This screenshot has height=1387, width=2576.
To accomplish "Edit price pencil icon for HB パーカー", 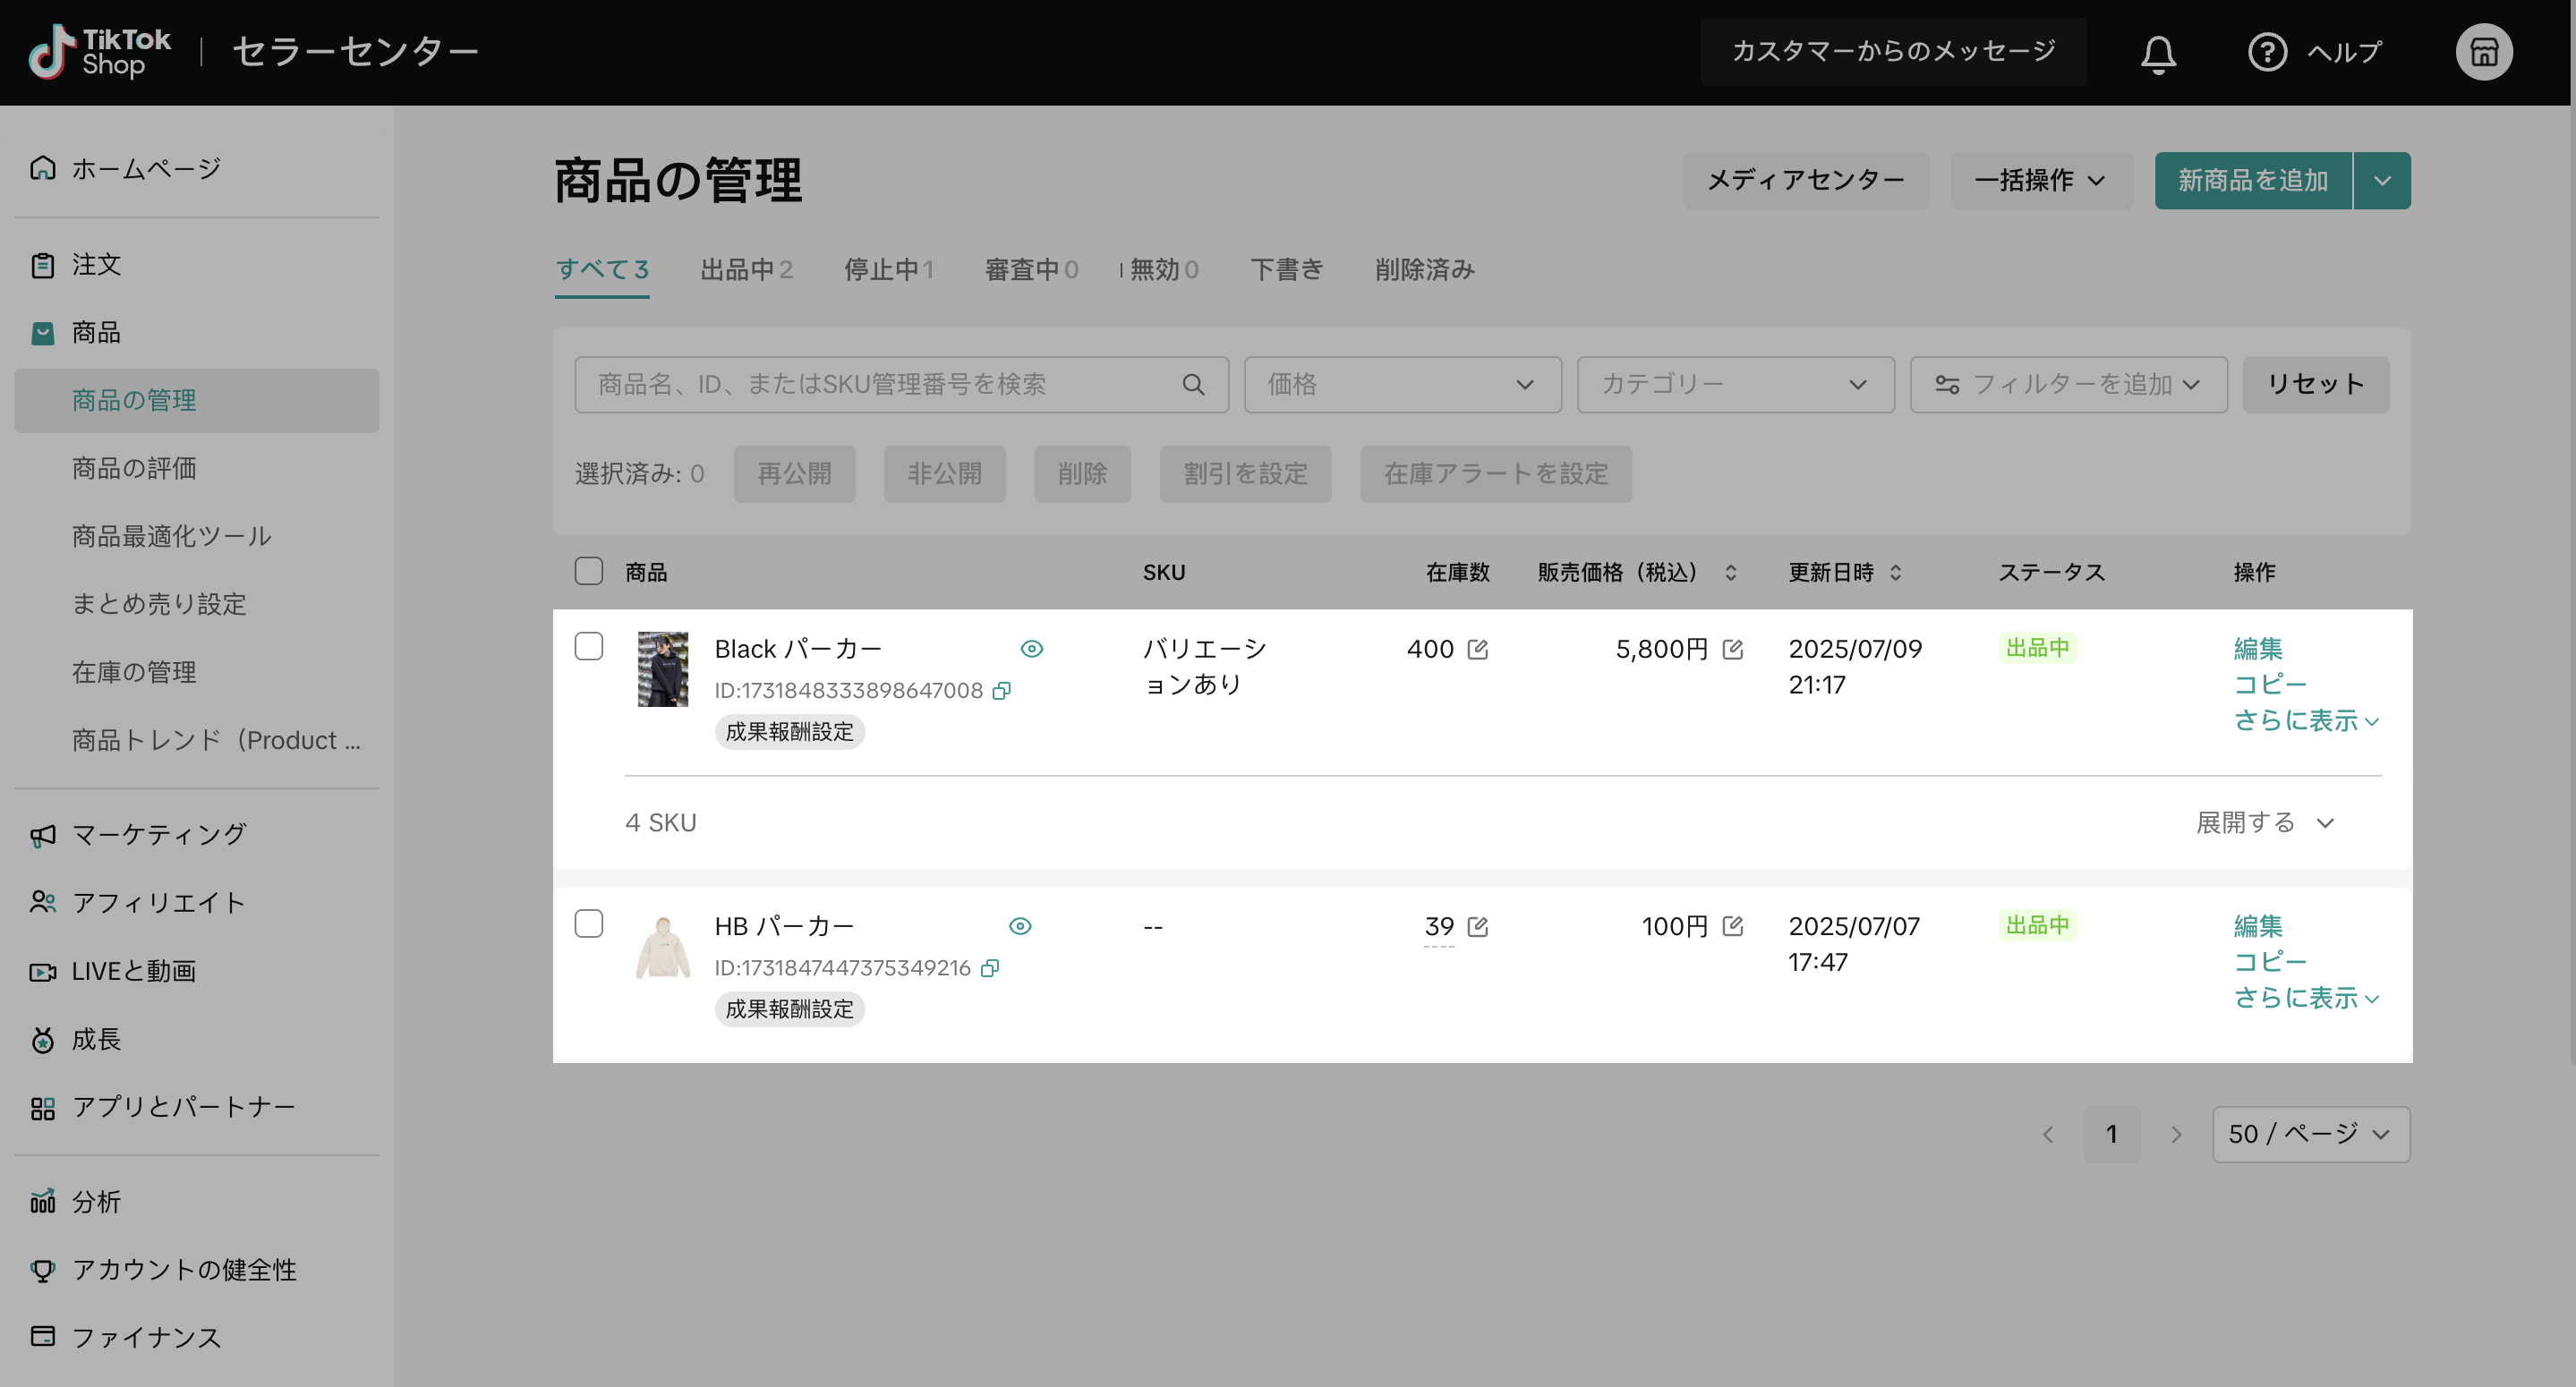I will (x=1733, y=927).
